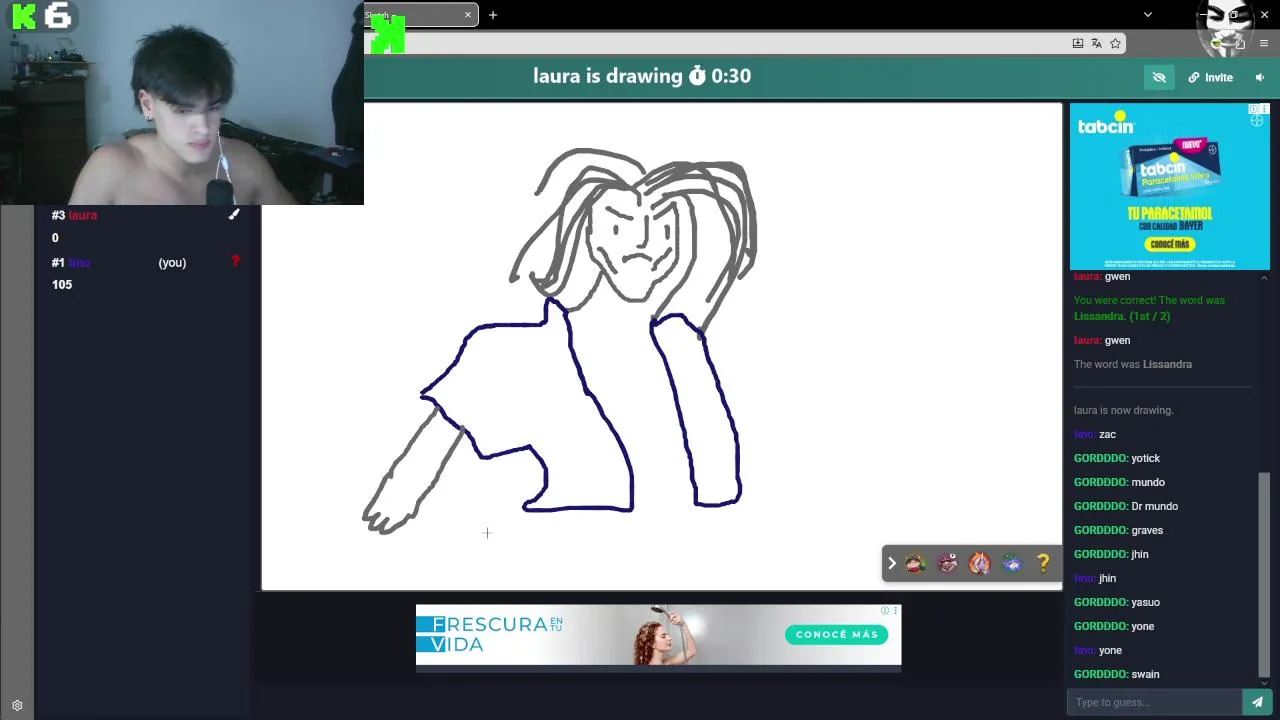1280x720 pixels.
Task: Click the drawn character's face on canvas
Action: point(637,245)
